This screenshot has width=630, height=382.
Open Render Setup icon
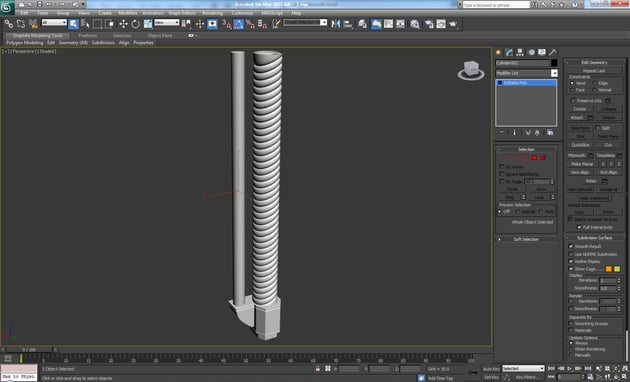coord(429,24)
